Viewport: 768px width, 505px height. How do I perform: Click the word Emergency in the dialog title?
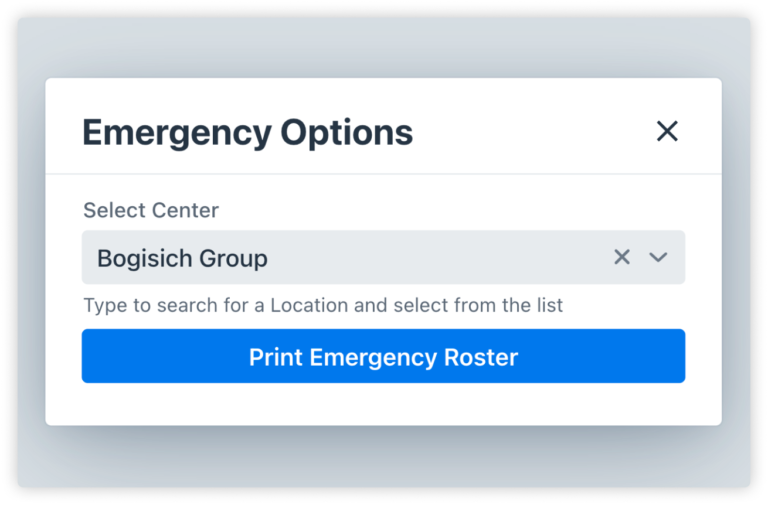[176, 132]
